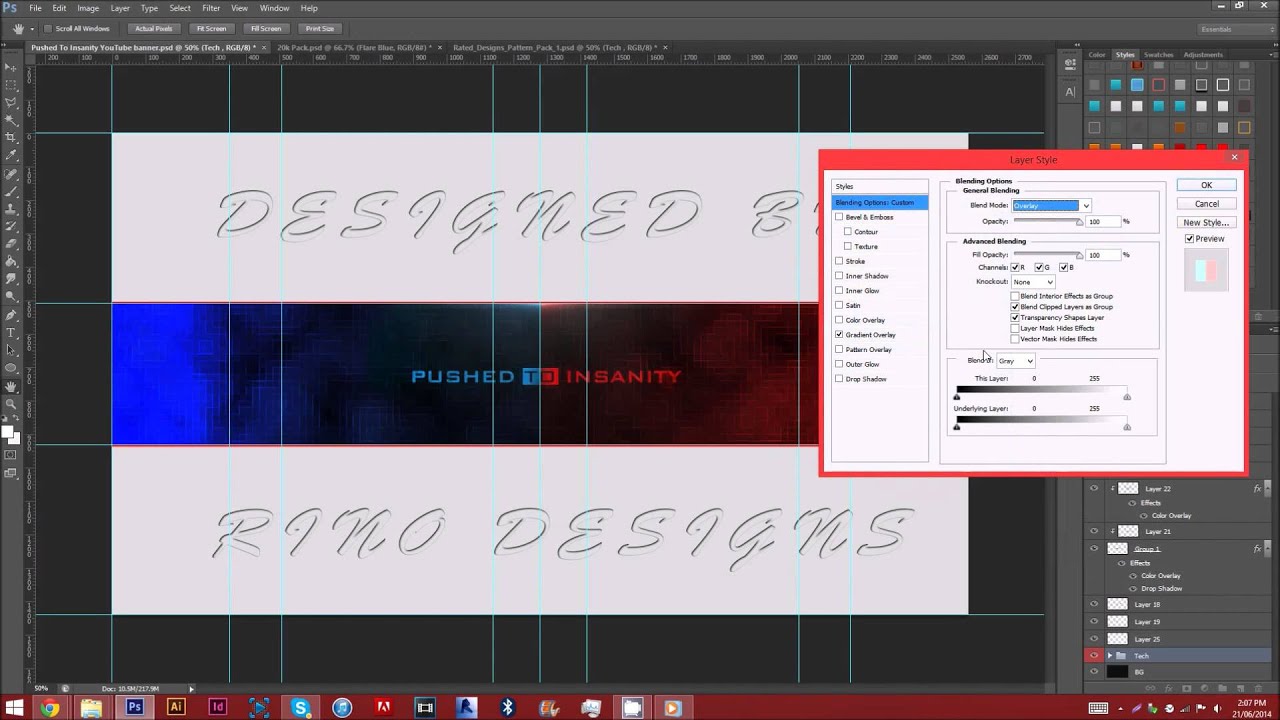Enable the Drop Shadow checkbox
This screenshot has width=1280, height=720.
[839, 379]
